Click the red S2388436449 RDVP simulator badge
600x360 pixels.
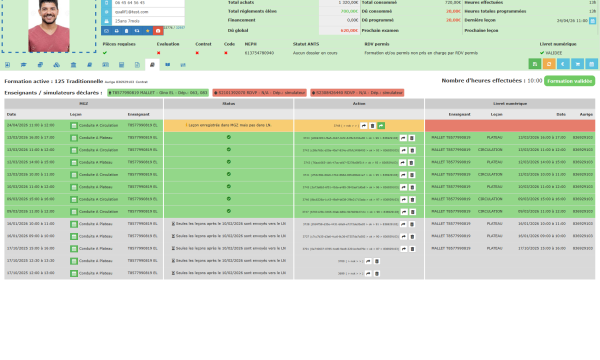[x=357, y=93]
